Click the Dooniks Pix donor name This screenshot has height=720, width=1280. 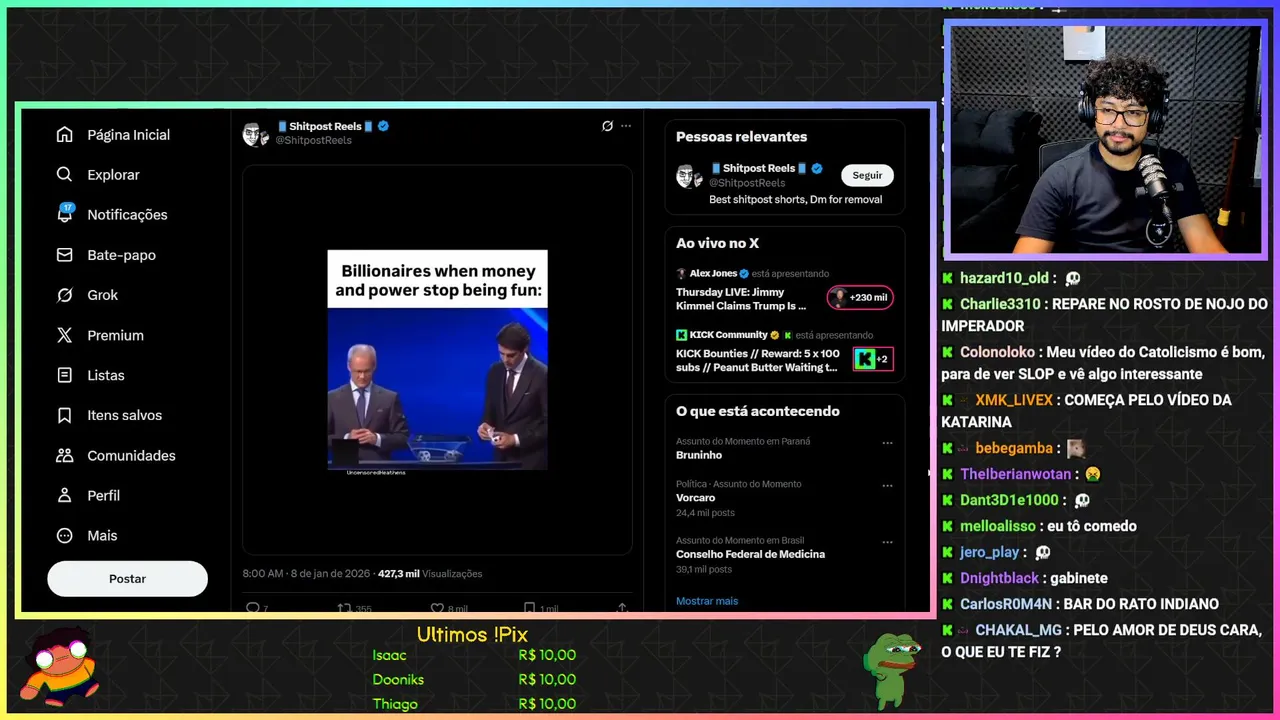398,680
